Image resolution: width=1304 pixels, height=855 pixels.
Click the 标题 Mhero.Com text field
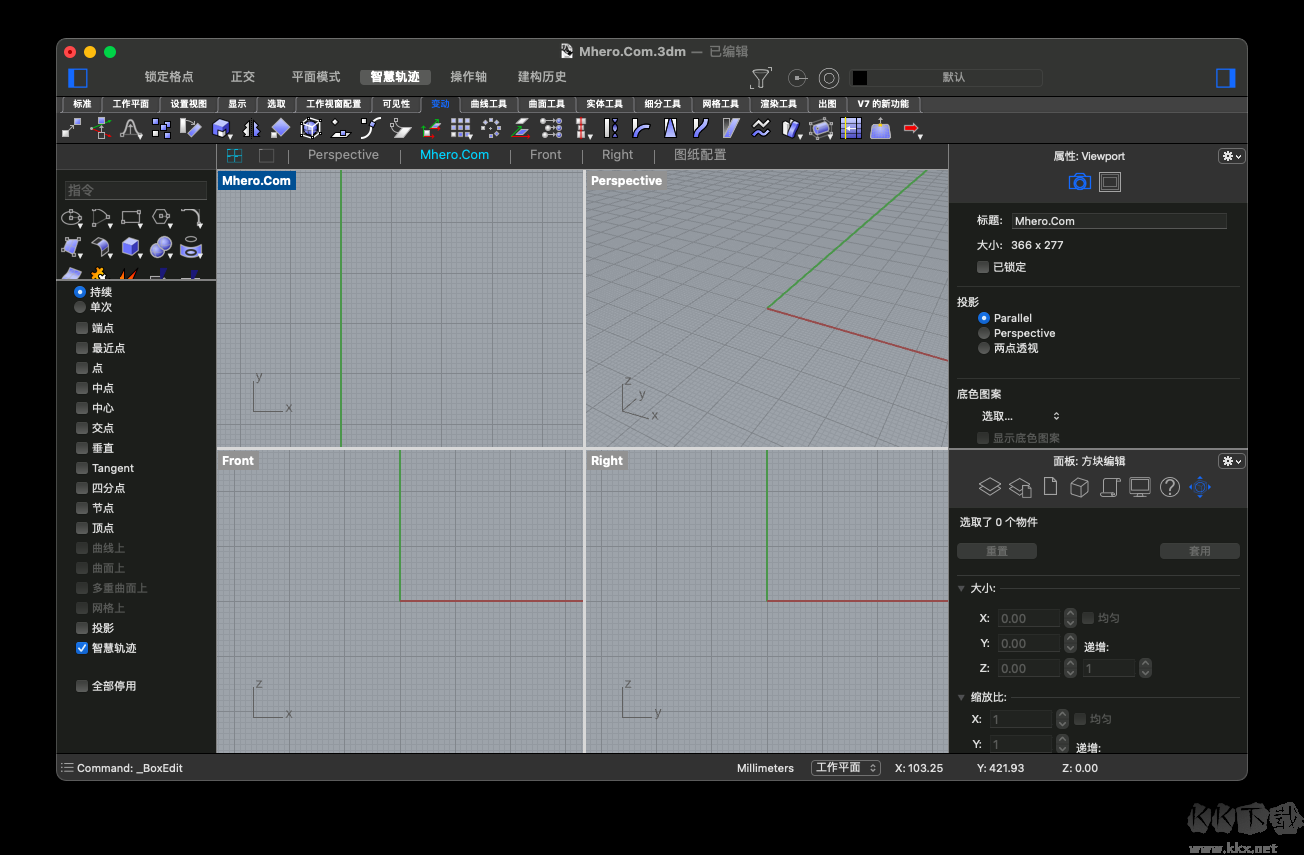[1118, 221]
